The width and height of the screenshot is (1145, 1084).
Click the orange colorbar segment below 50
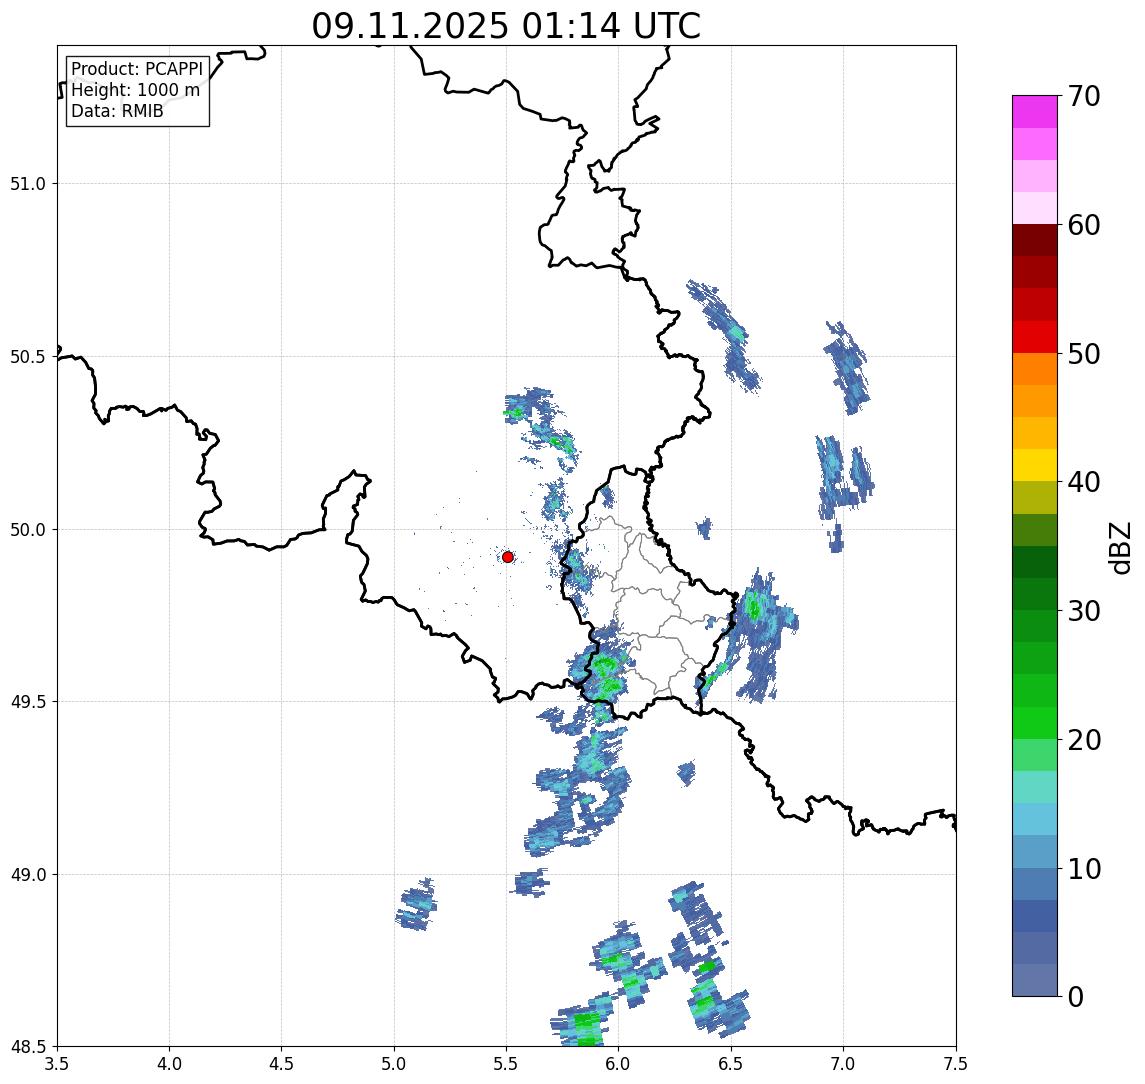[x=1035, y=370]
